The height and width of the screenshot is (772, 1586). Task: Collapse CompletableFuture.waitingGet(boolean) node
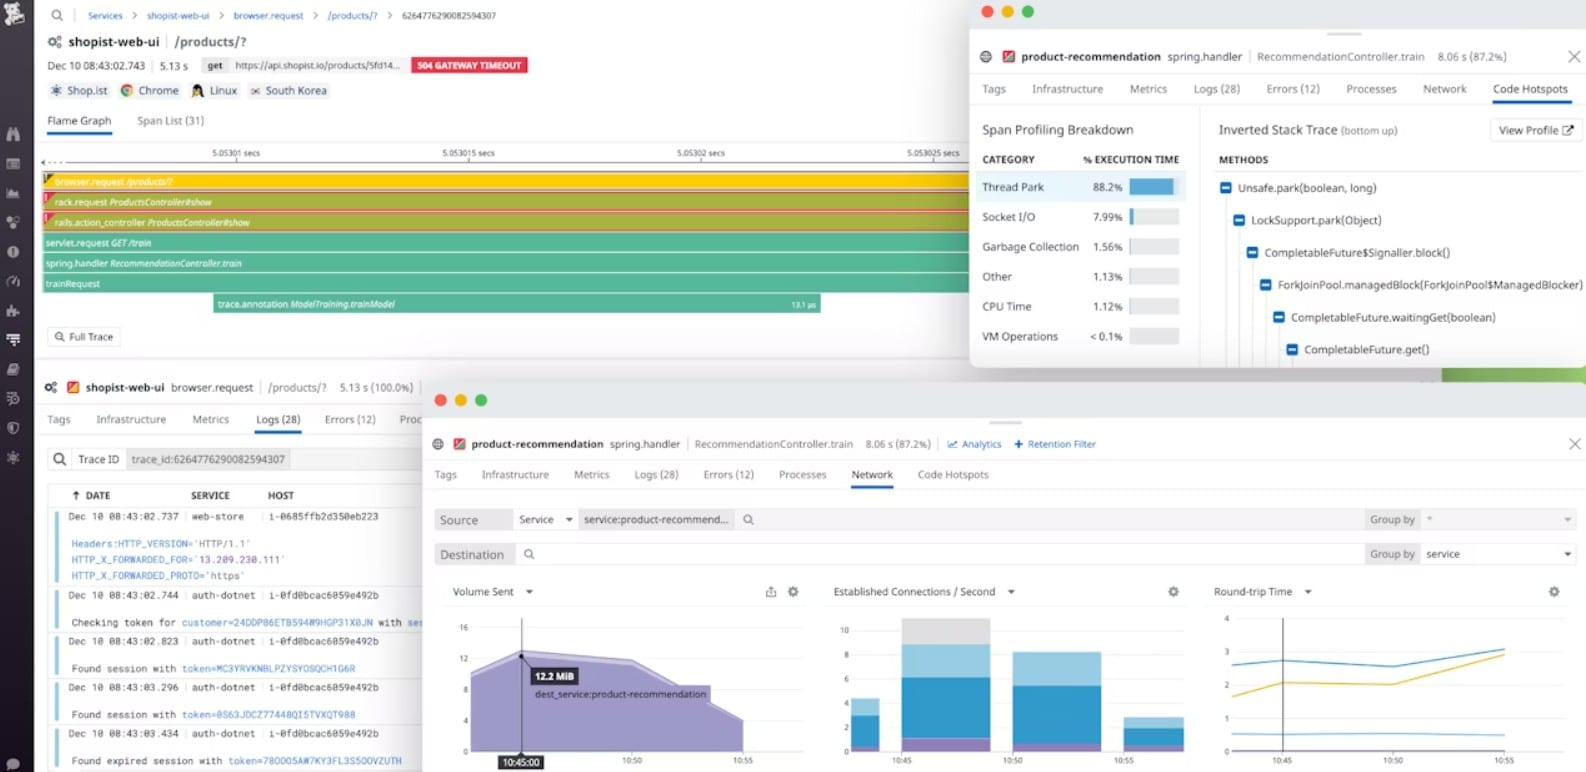pyautogui.click(x=1278, y=317)
